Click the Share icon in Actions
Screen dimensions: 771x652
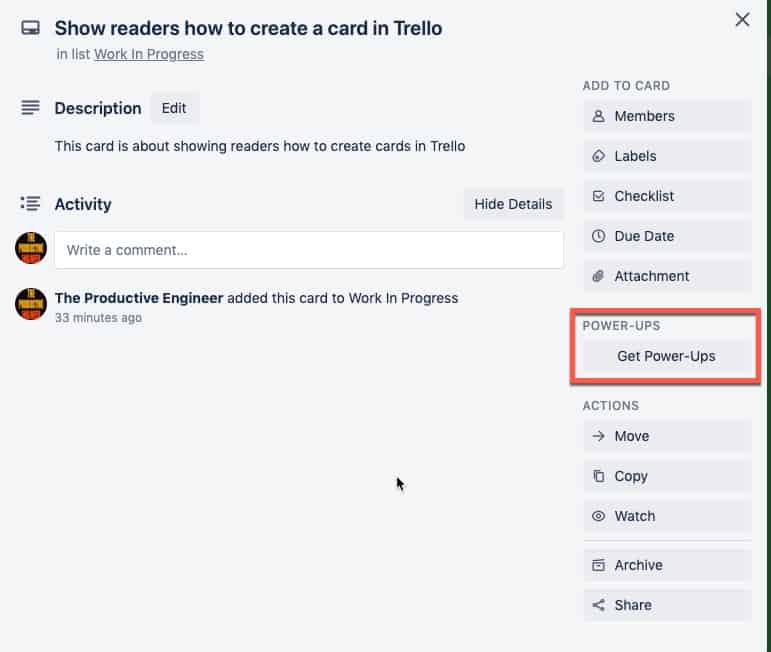[598, 605]
